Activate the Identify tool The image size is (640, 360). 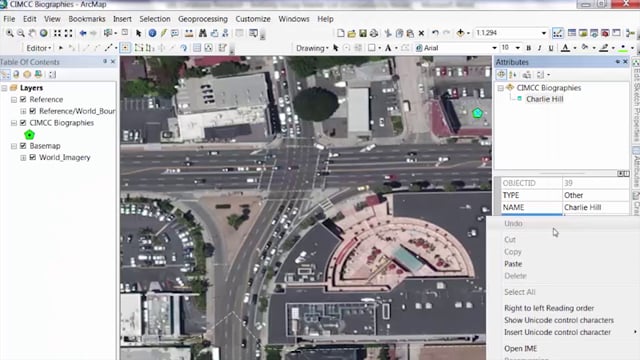tap(152, 33)
